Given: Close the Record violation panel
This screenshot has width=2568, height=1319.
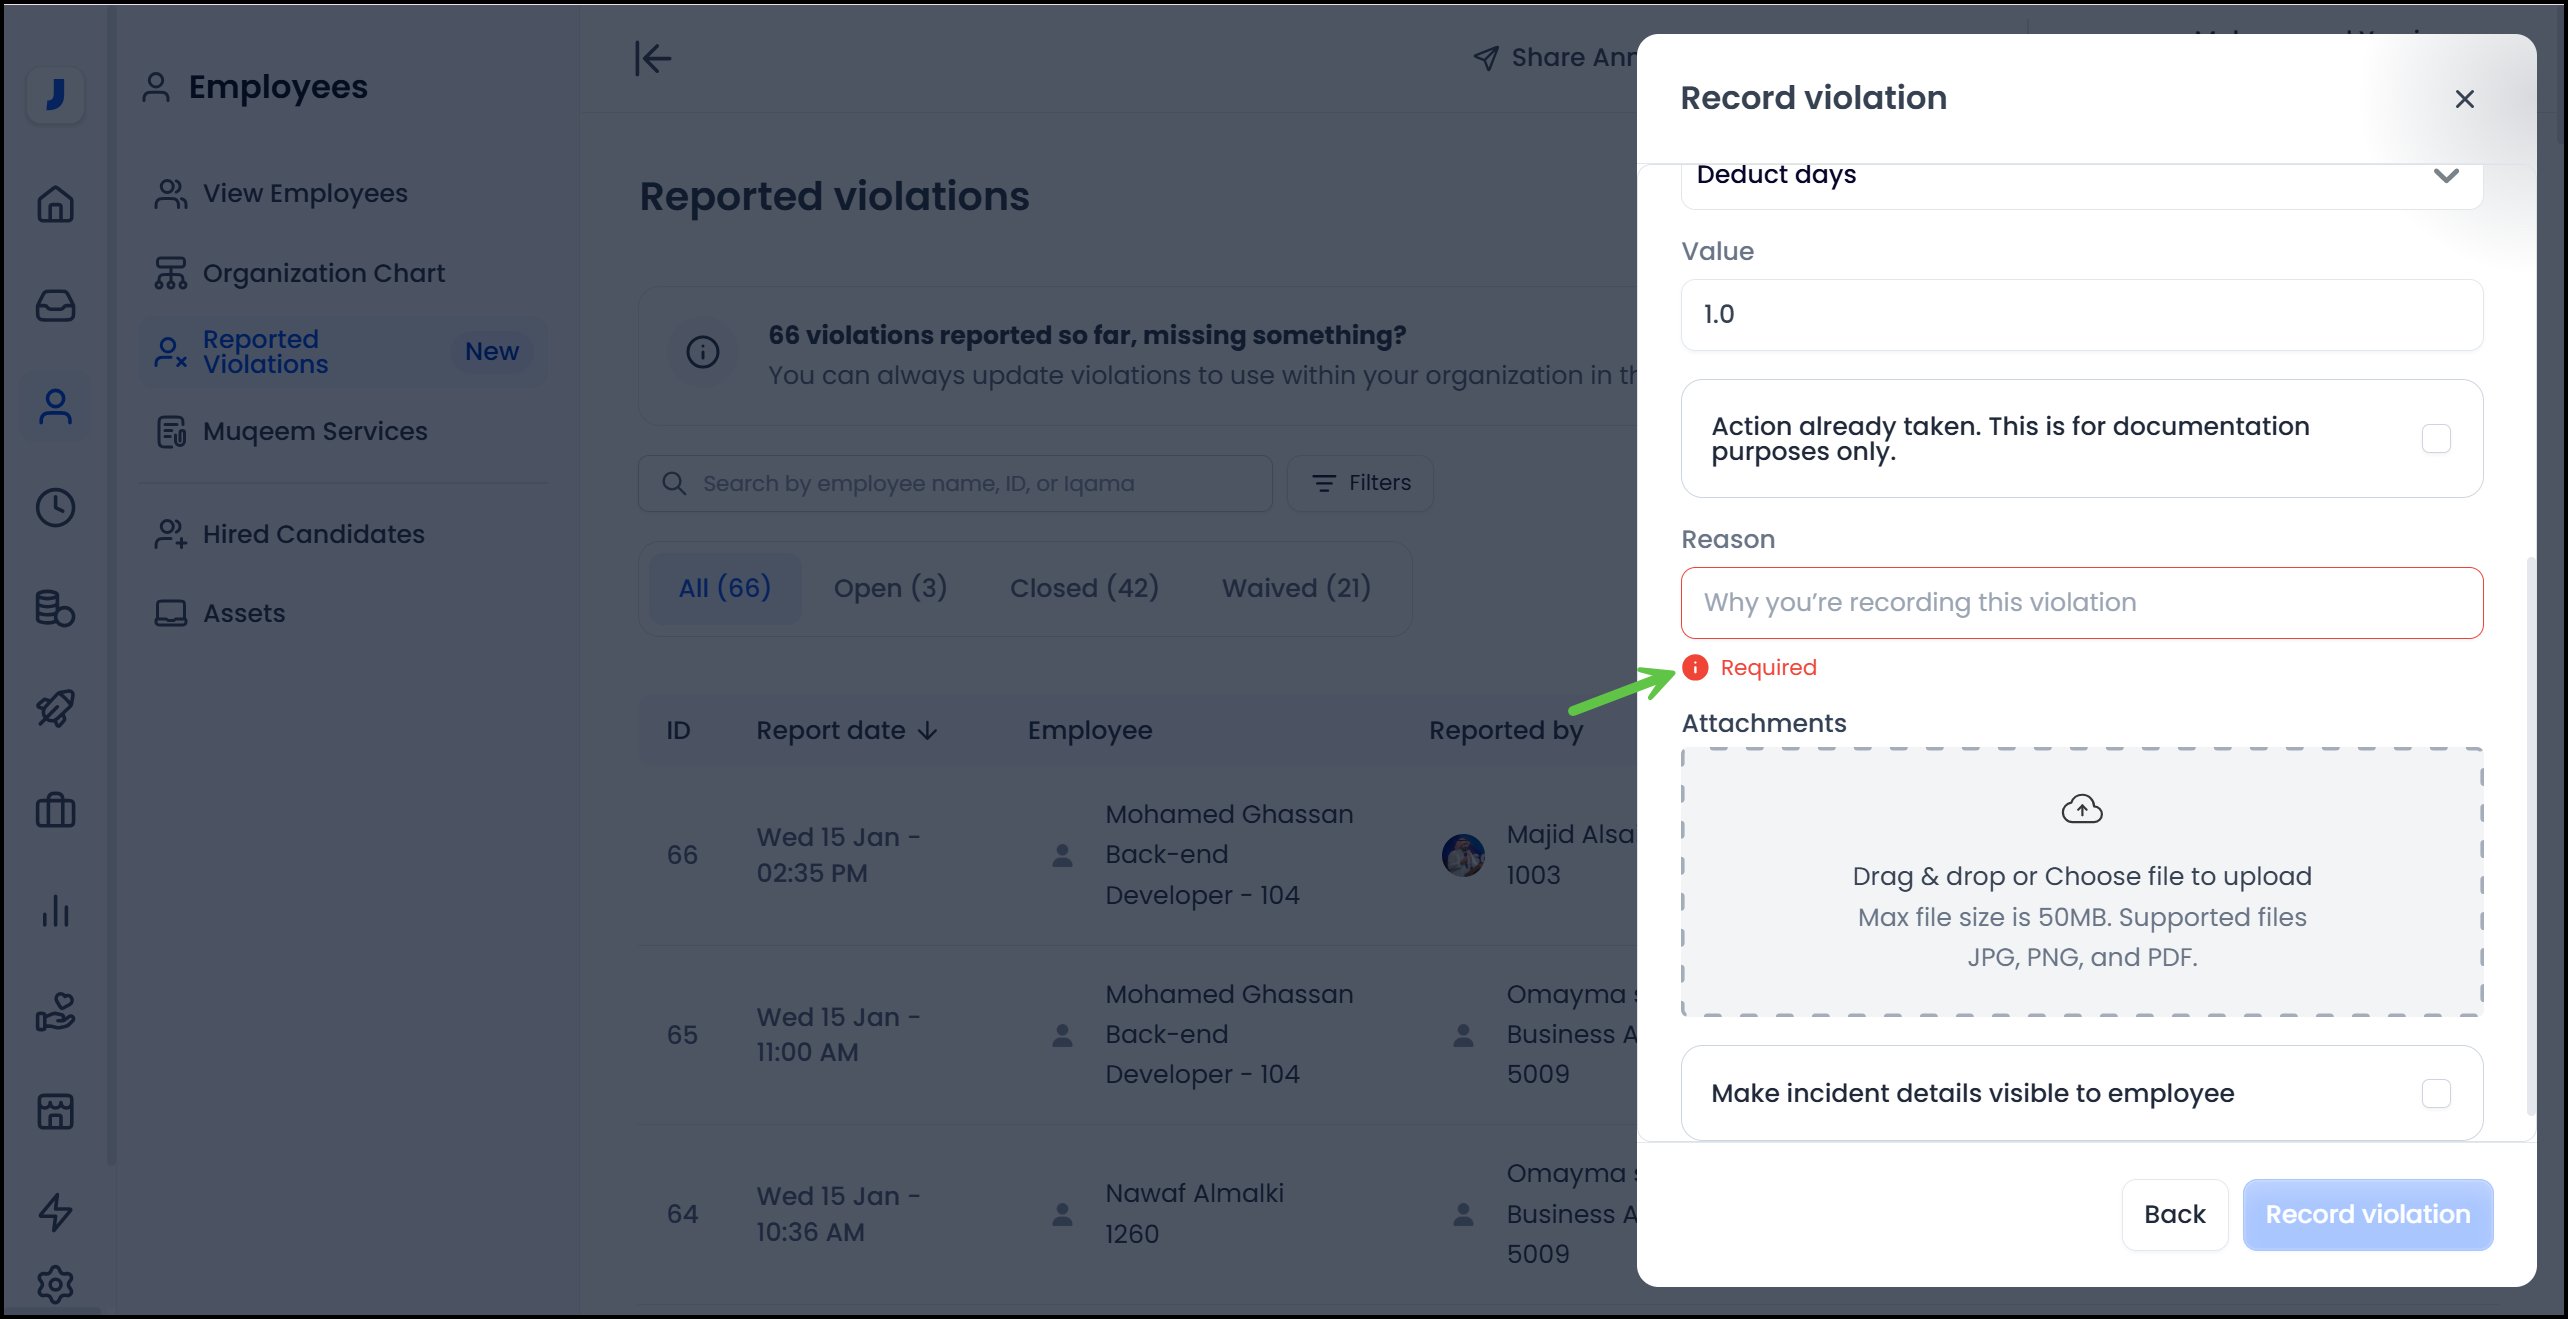Looking at the screenshot, I should pos(2464,99).
